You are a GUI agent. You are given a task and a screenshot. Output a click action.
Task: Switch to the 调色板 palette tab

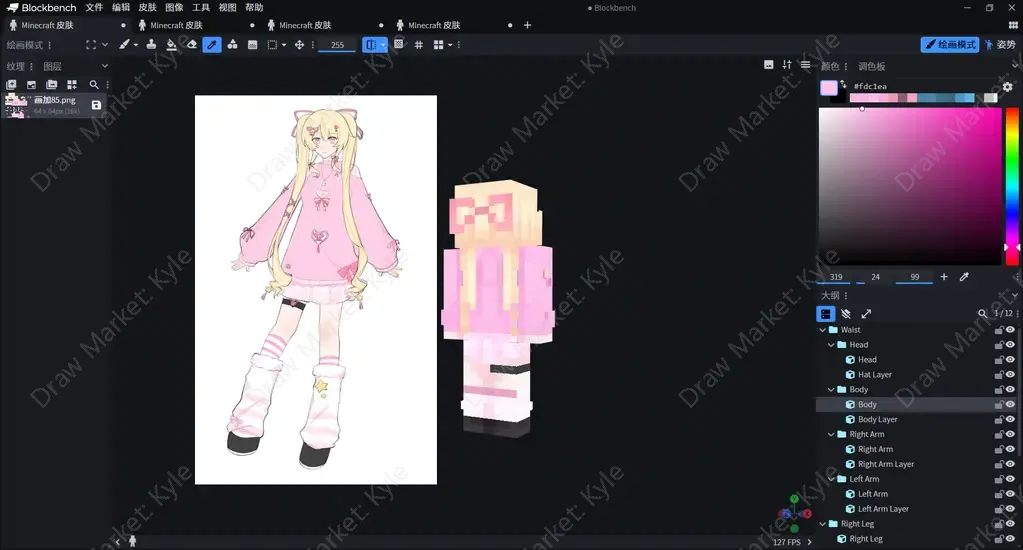click(x=872, y=66)
